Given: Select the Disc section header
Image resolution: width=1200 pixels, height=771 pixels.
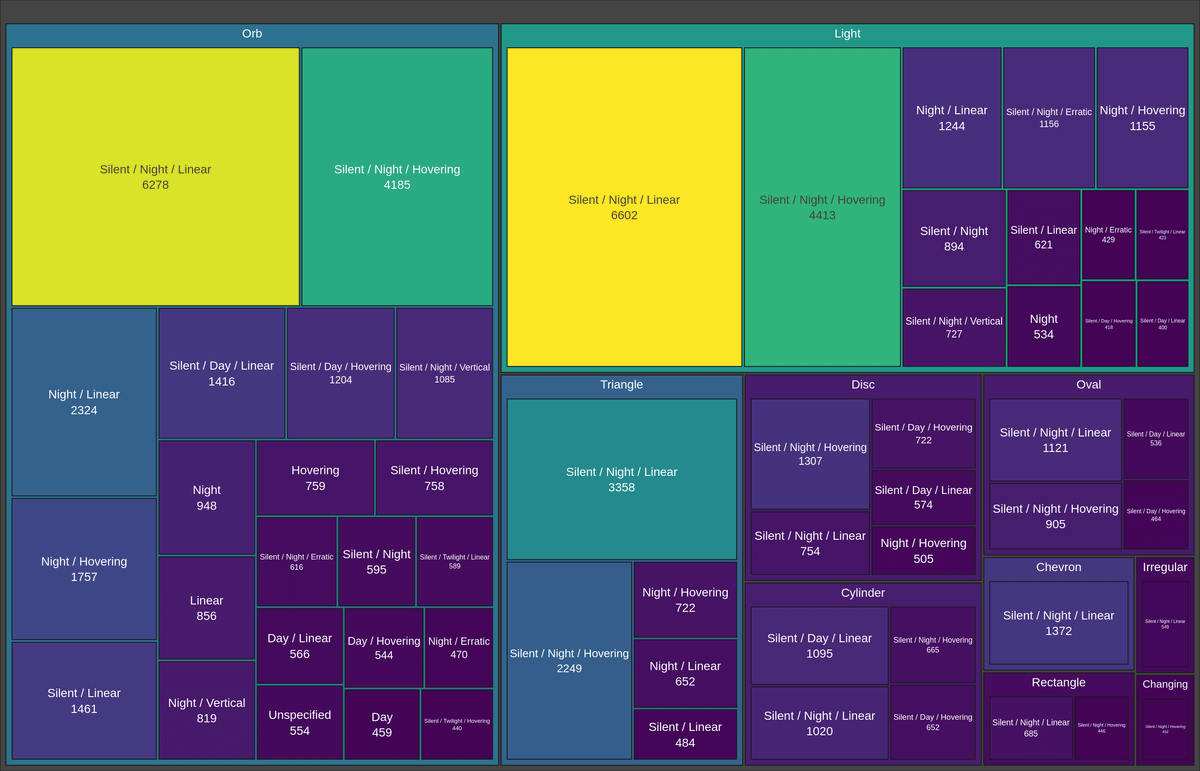Looking at the screenshot, I should (862, 385).
